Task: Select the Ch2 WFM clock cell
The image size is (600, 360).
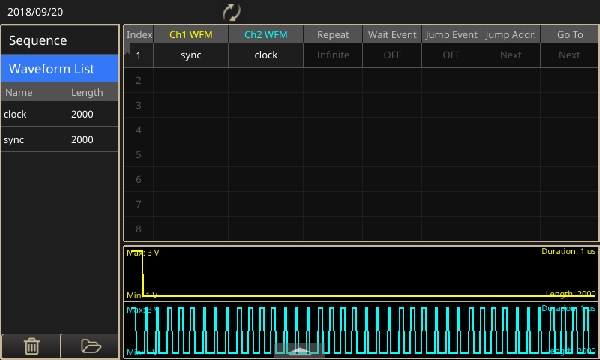Action: coord(266,55)
